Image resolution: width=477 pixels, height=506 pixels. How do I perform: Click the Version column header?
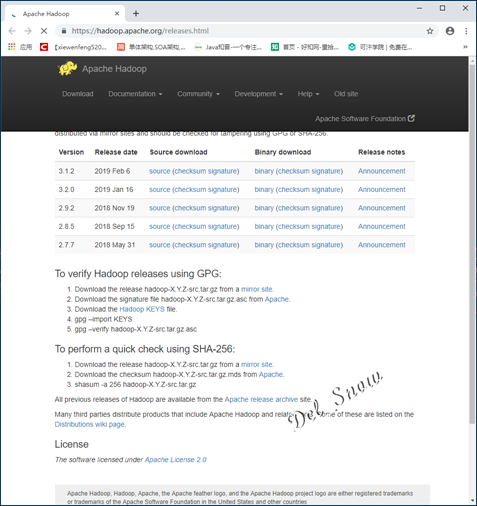[71, 152]
